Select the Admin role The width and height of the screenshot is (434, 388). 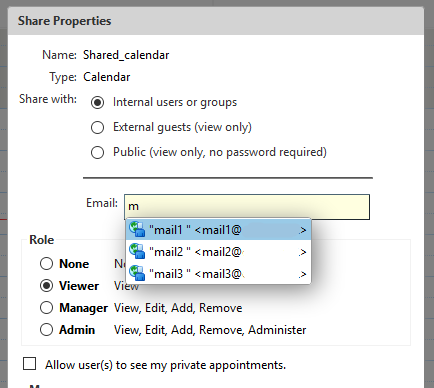pos(46,330)
